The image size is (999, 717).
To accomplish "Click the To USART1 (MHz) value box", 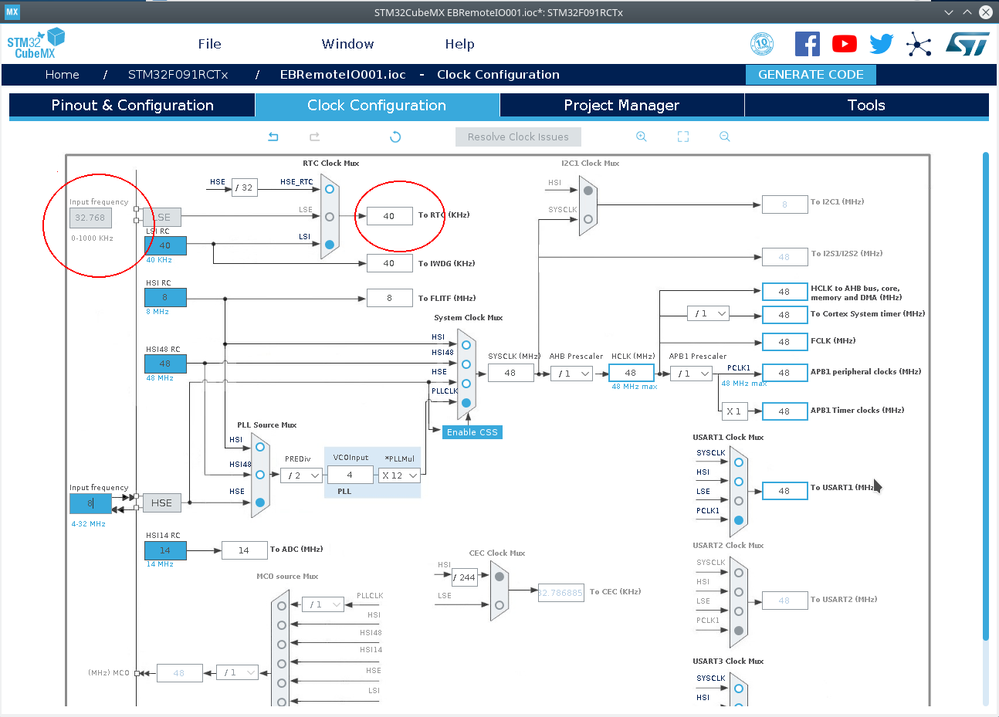I will 784,491.
